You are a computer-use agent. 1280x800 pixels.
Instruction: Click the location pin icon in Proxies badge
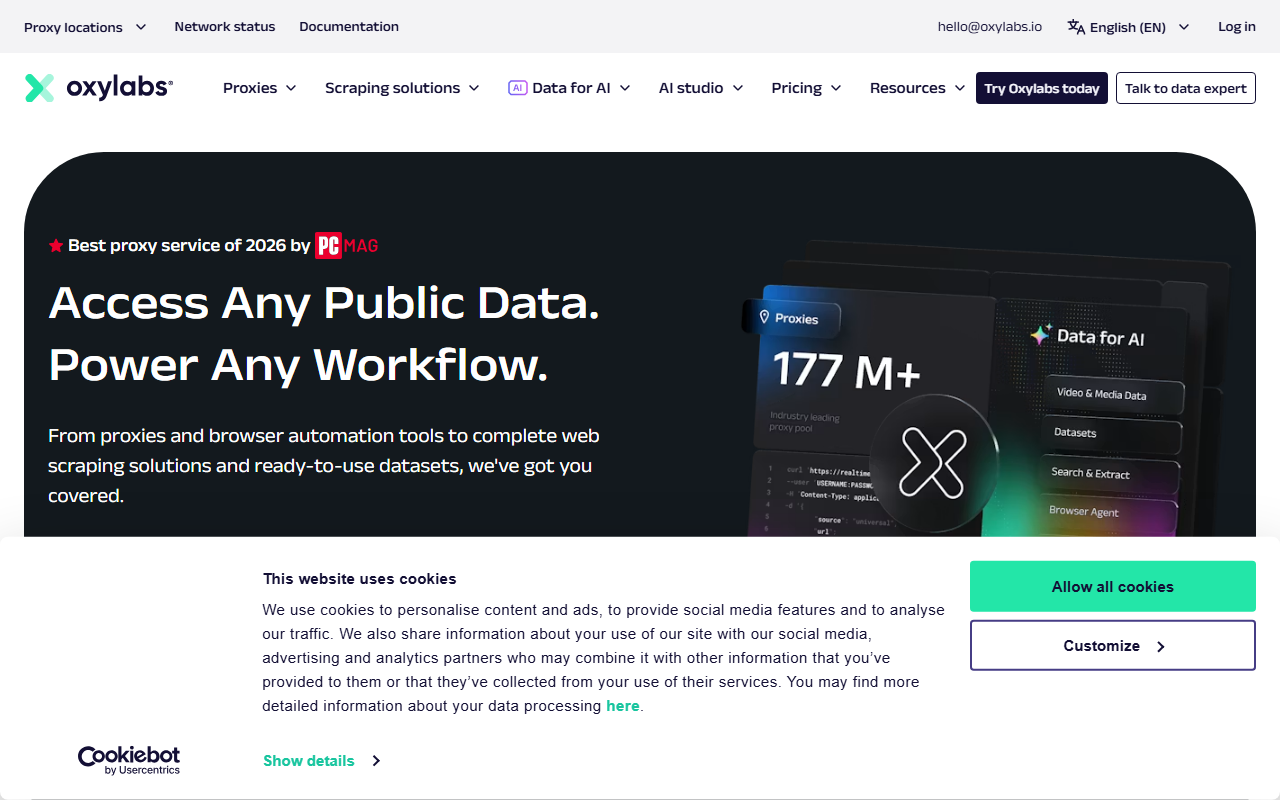coord(764,317)
